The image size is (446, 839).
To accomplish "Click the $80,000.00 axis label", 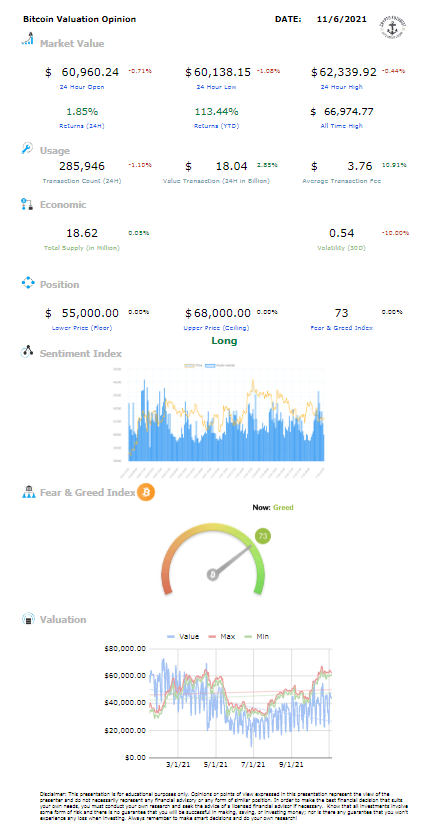I will (126, 649).
